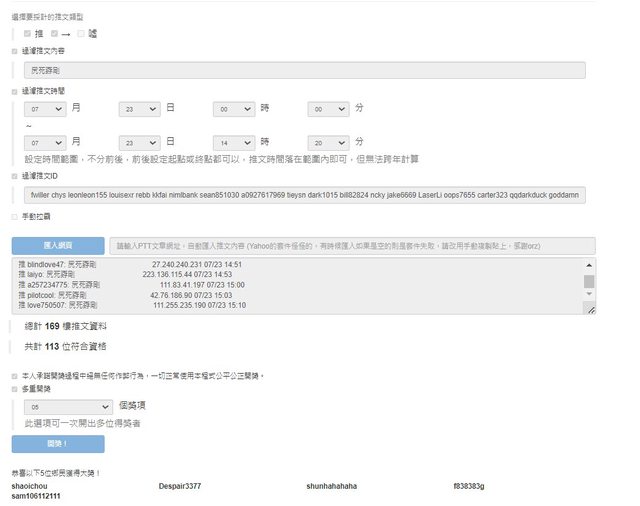640x506 pixels.
Task: Toggle the 噓 comment type checkbox
Action: [x=81, y=34]
